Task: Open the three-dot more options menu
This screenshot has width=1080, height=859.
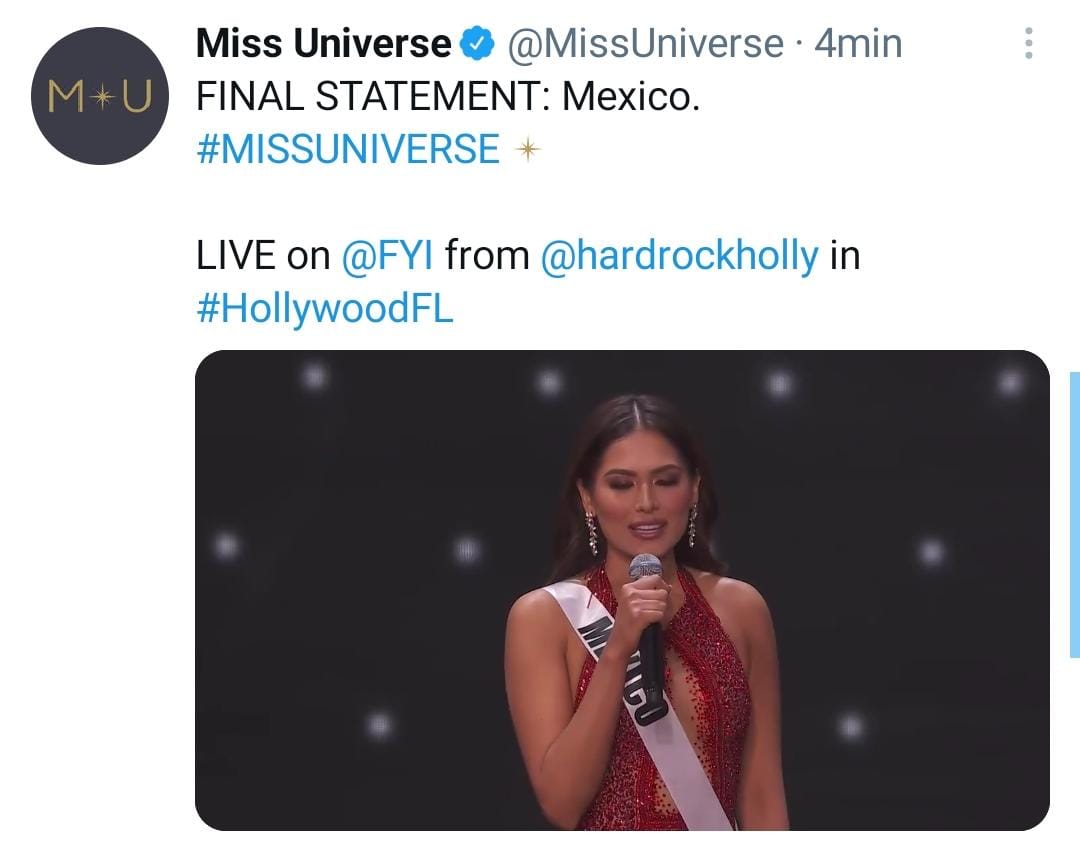Action: pos(1029,44)
